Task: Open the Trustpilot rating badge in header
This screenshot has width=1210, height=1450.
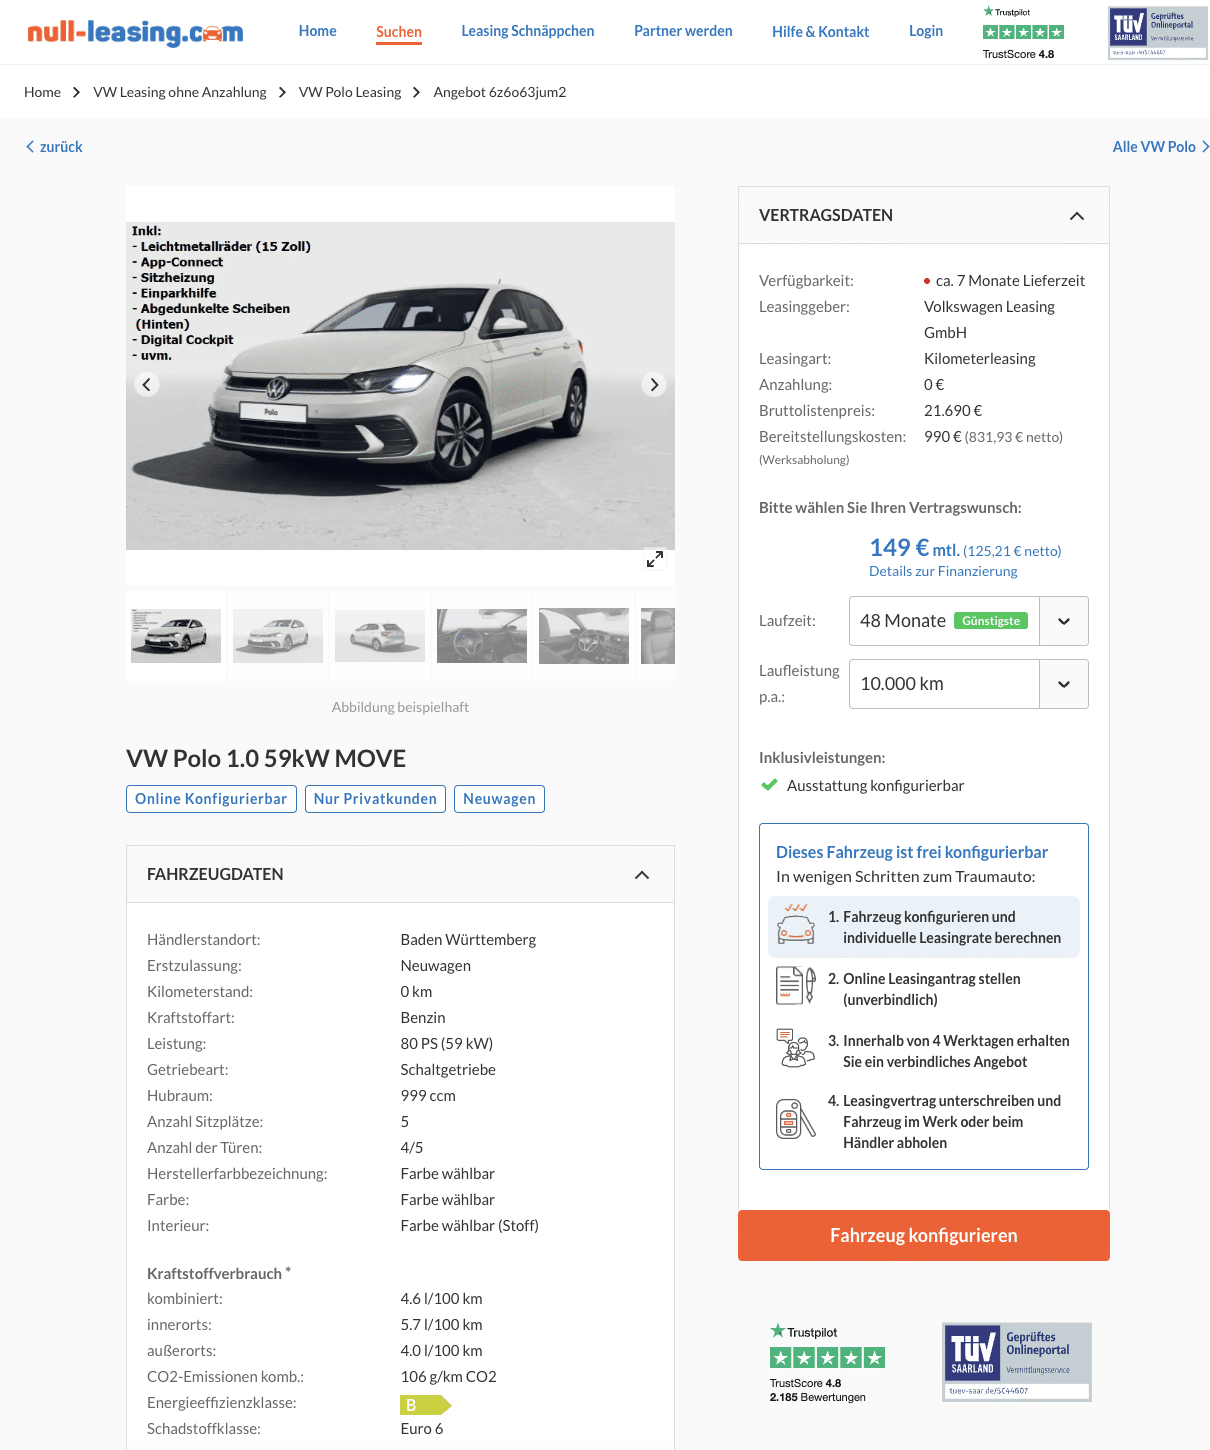Action: [1023, 33]
